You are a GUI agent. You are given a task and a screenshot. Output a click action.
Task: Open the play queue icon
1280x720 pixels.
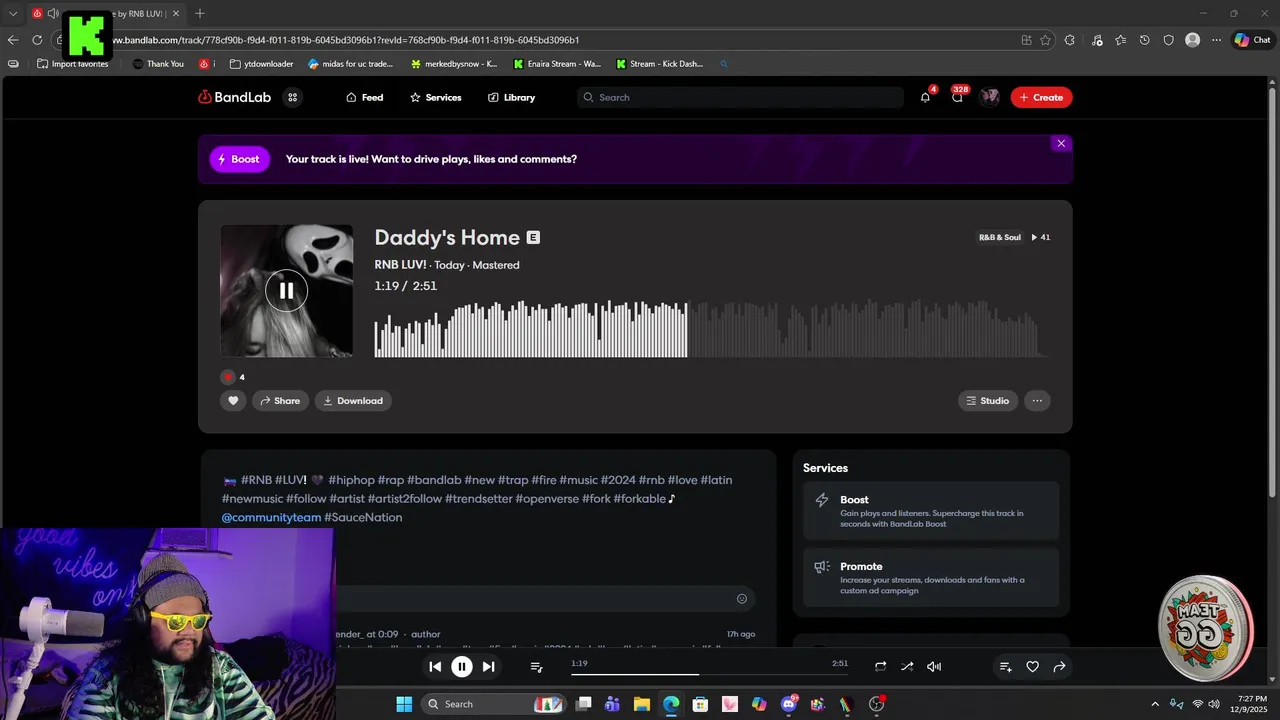[x=536, y=666]
